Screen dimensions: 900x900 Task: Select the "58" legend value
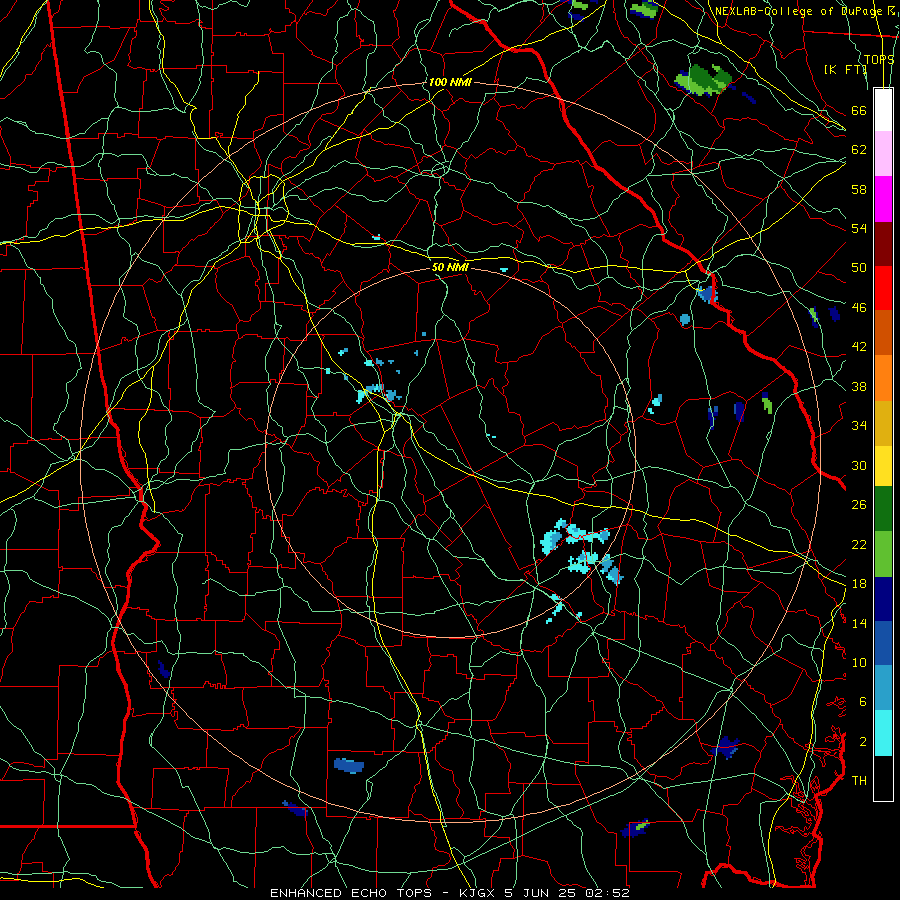[x=859, y=189]
